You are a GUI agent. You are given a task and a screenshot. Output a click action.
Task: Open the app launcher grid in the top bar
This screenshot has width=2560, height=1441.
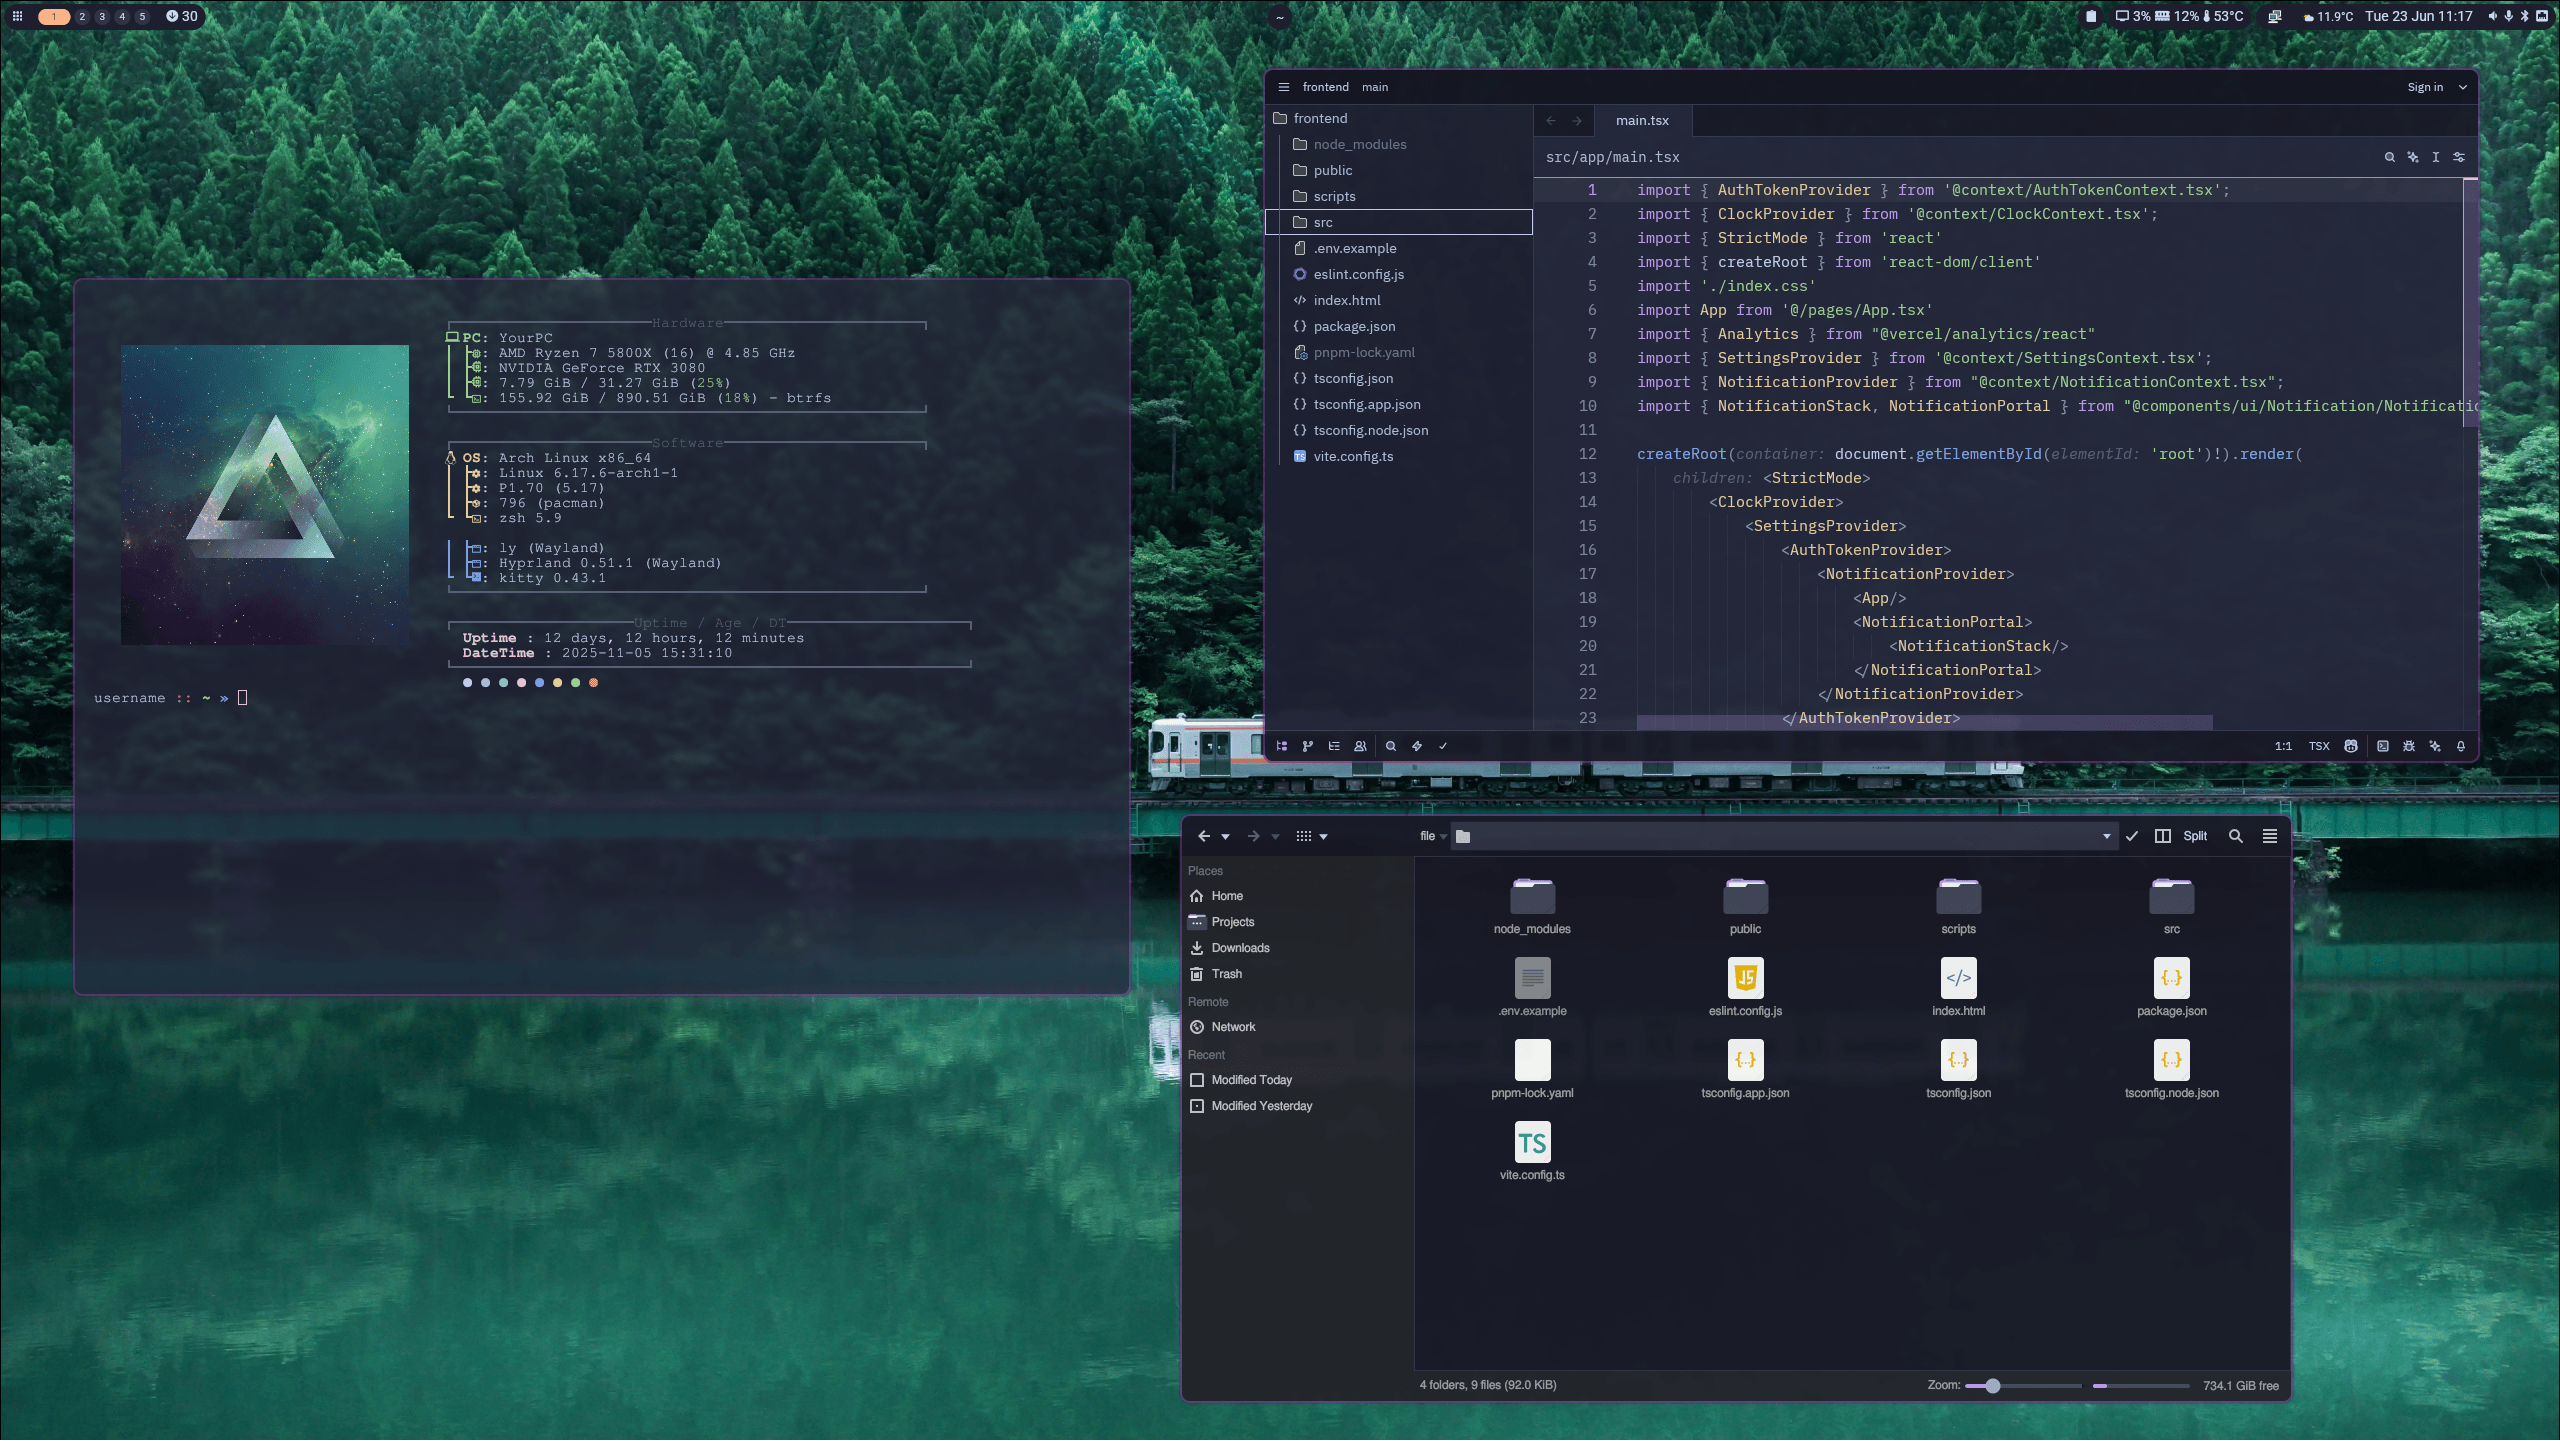pyautogui.click(x=17, y=16)
